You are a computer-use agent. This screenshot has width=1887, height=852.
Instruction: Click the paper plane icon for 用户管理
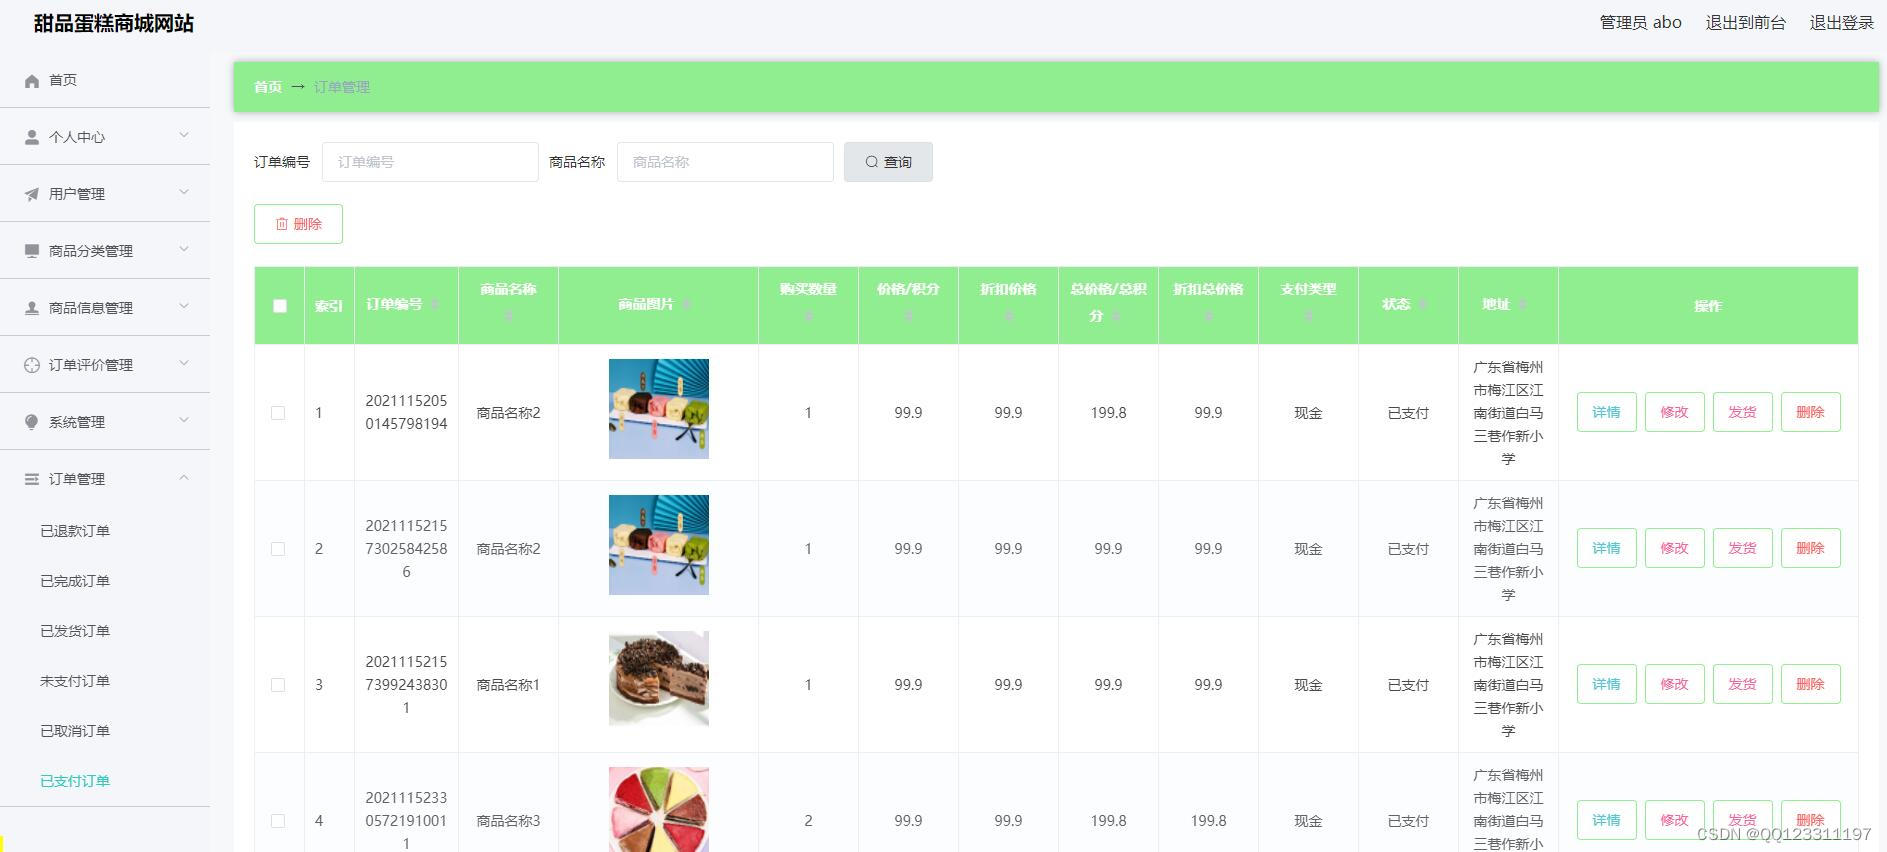pos(32,195)
